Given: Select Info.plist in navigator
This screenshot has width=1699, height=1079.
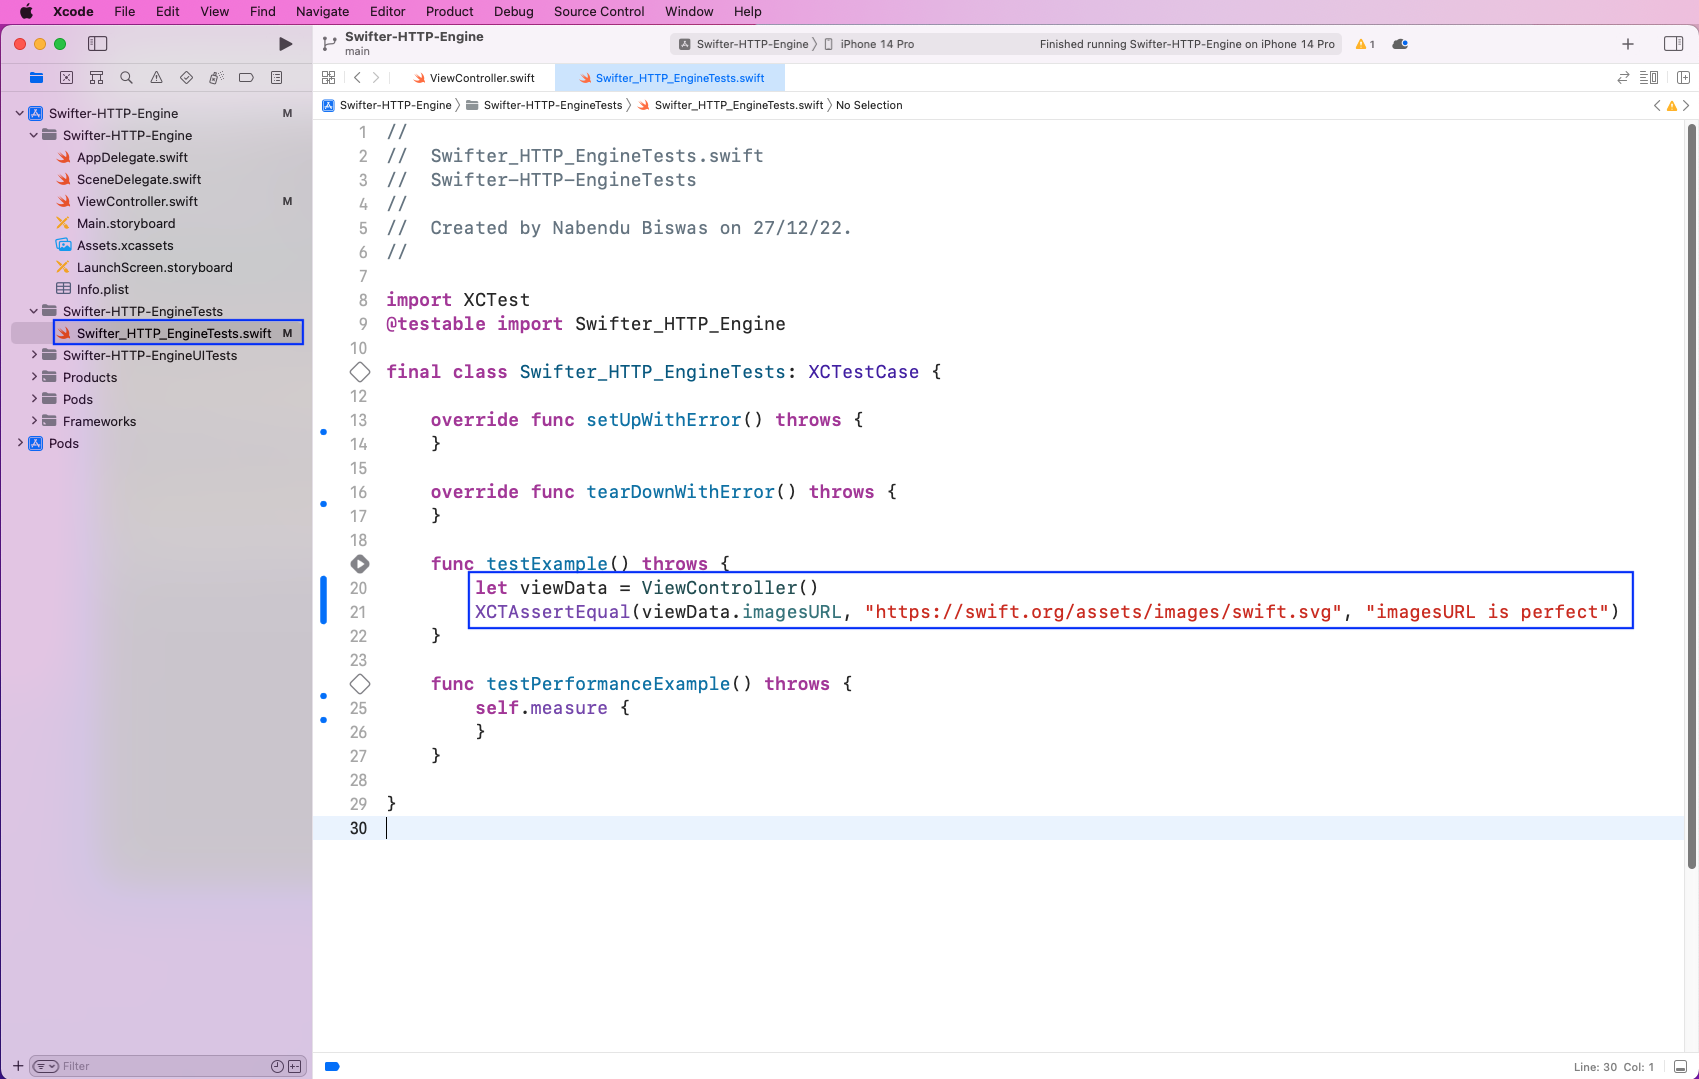Looking at the screenshot, I should (103, 289).
